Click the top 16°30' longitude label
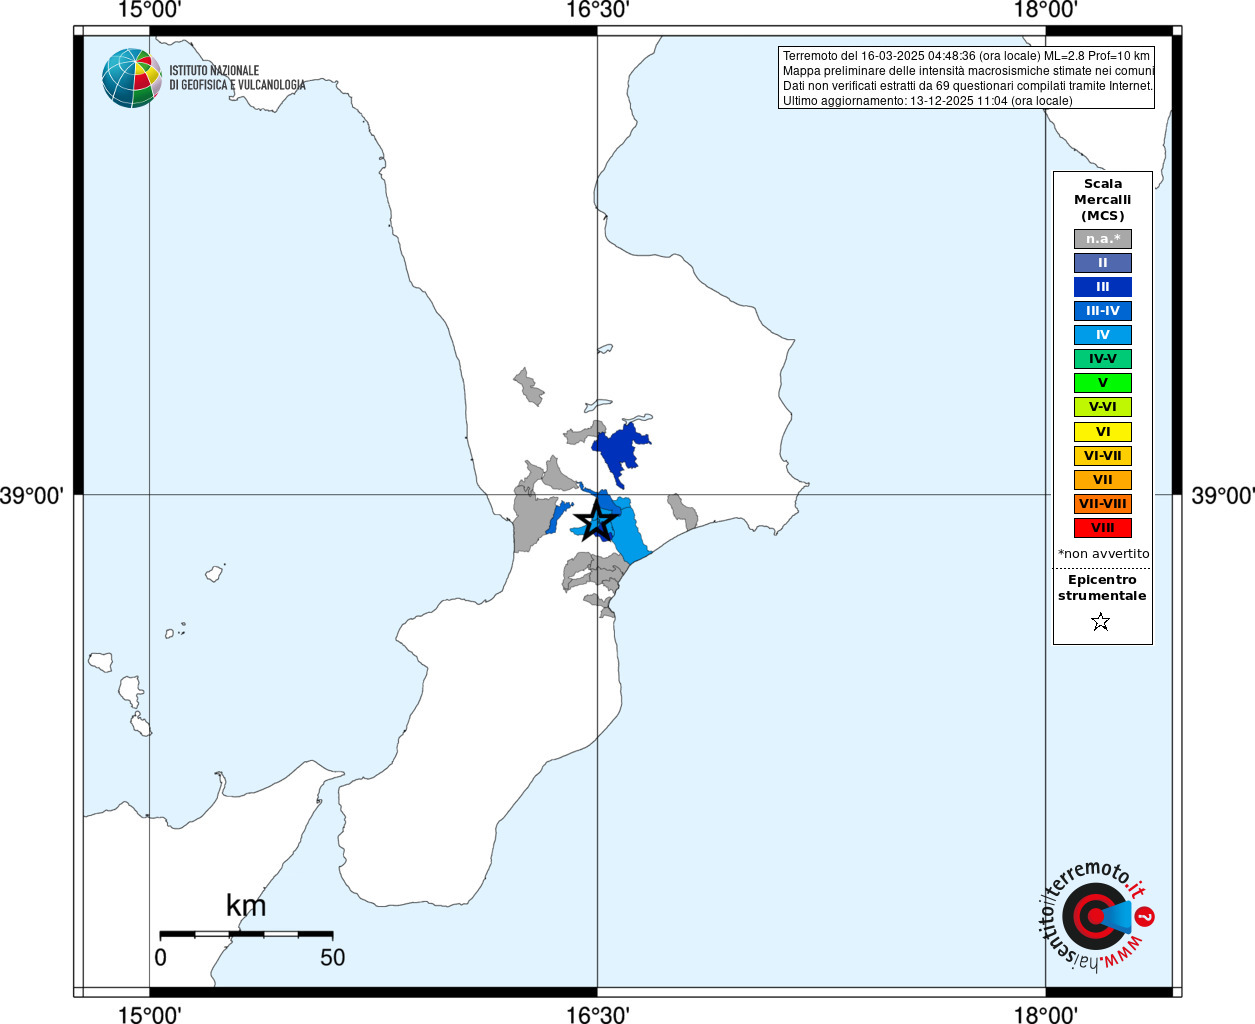1255x1024 pixels. [597, 10]
